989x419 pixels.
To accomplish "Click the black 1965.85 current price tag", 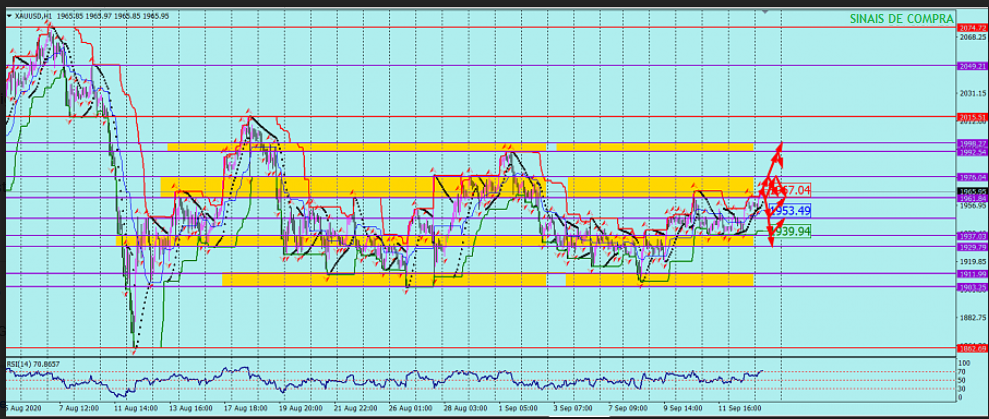I will click(972, 191).
